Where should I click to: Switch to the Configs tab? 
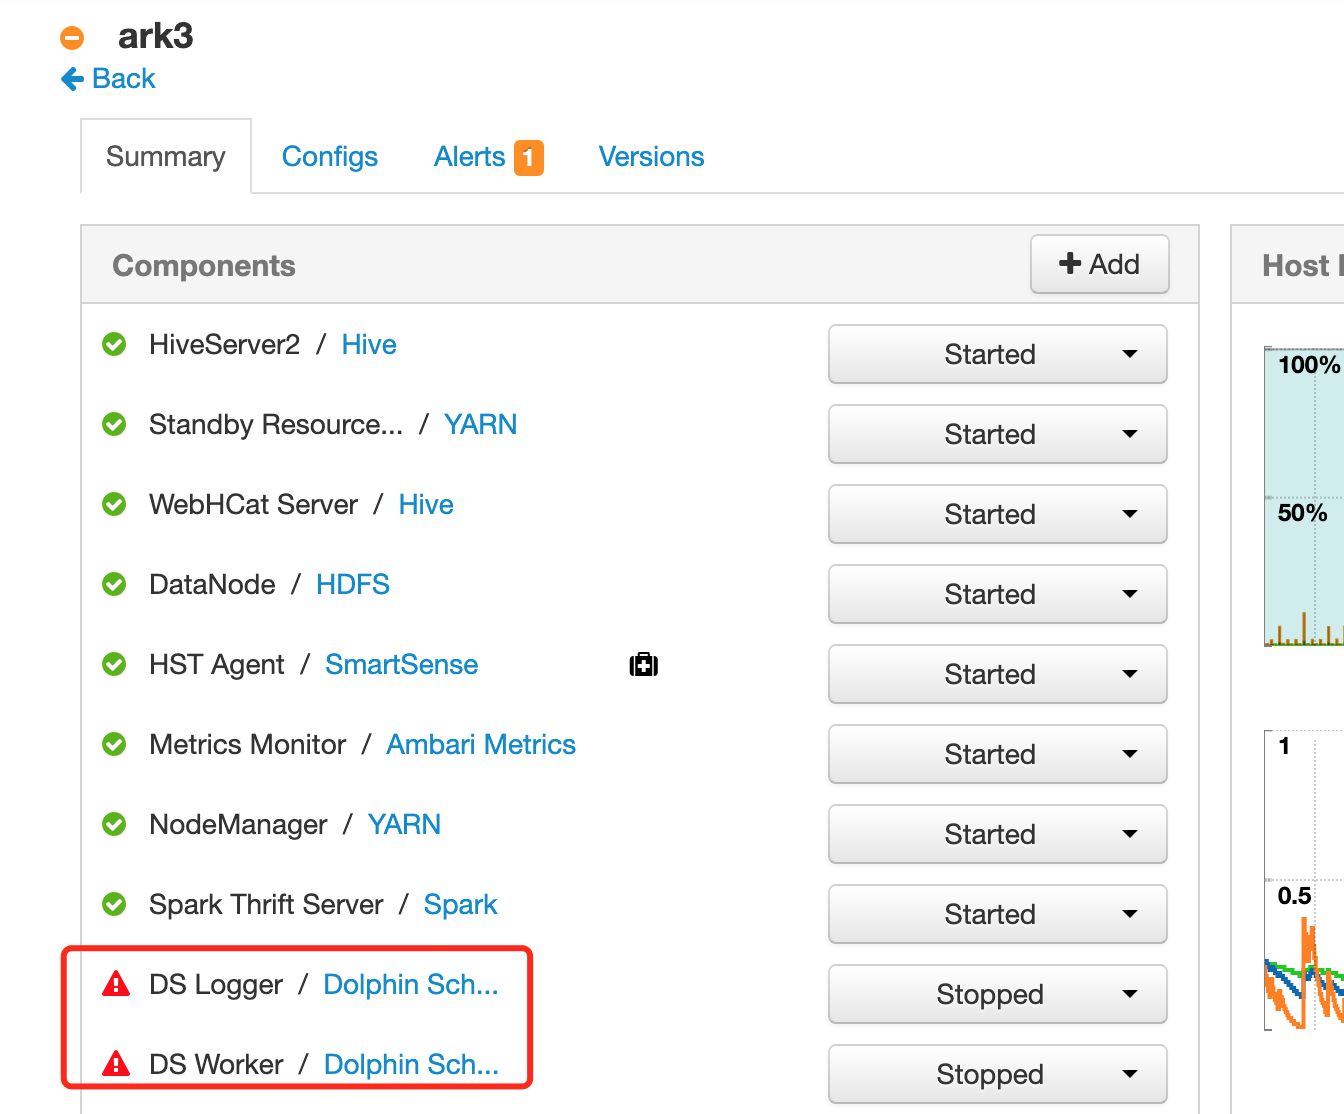(329, 157)
